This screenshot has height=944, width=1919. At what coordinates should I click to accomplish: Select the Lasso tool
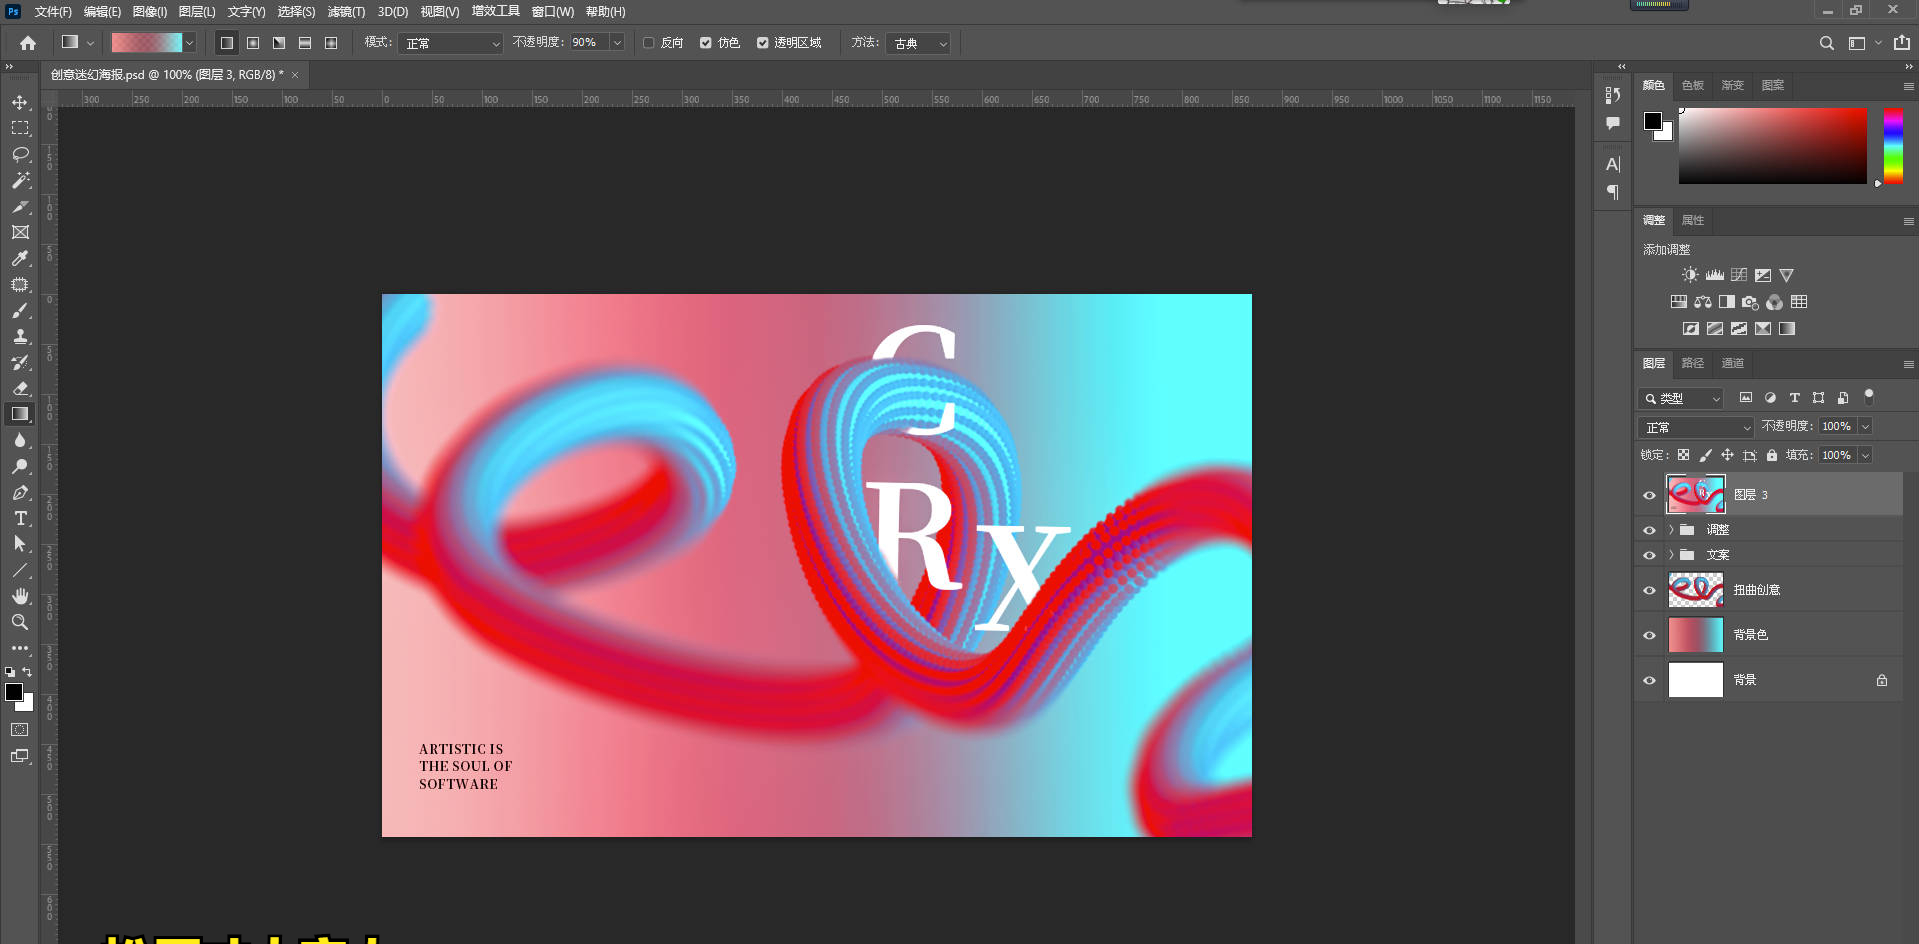tap(20, 155)
